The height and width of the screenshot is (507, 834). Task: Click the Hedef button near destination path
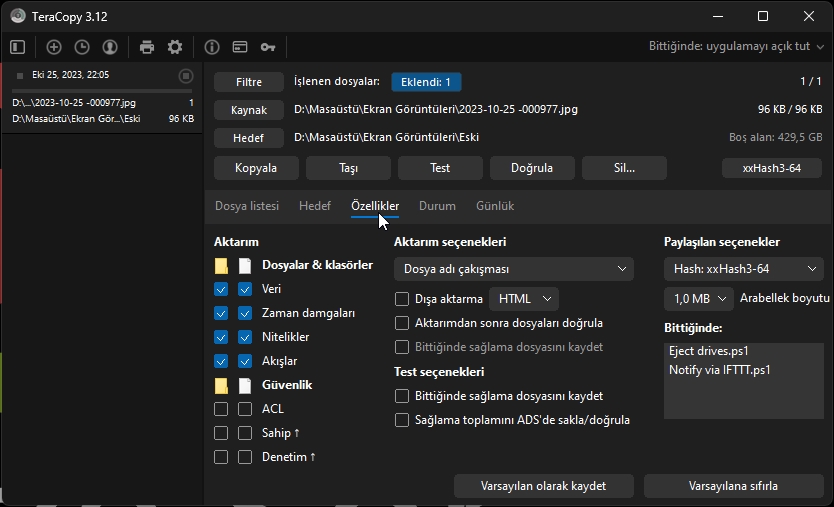pos(249,138)
